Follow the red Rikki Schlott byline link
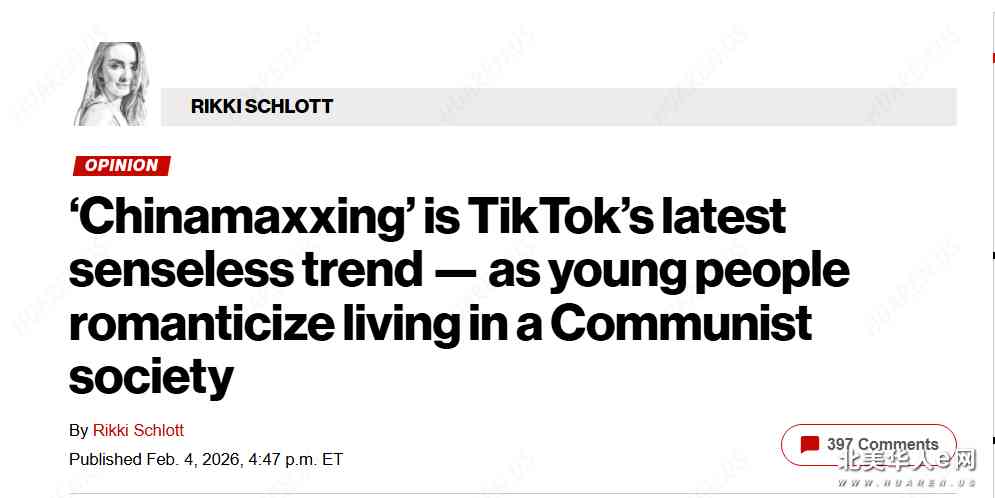This screenshot has height=498, width=995. [138, 431]
